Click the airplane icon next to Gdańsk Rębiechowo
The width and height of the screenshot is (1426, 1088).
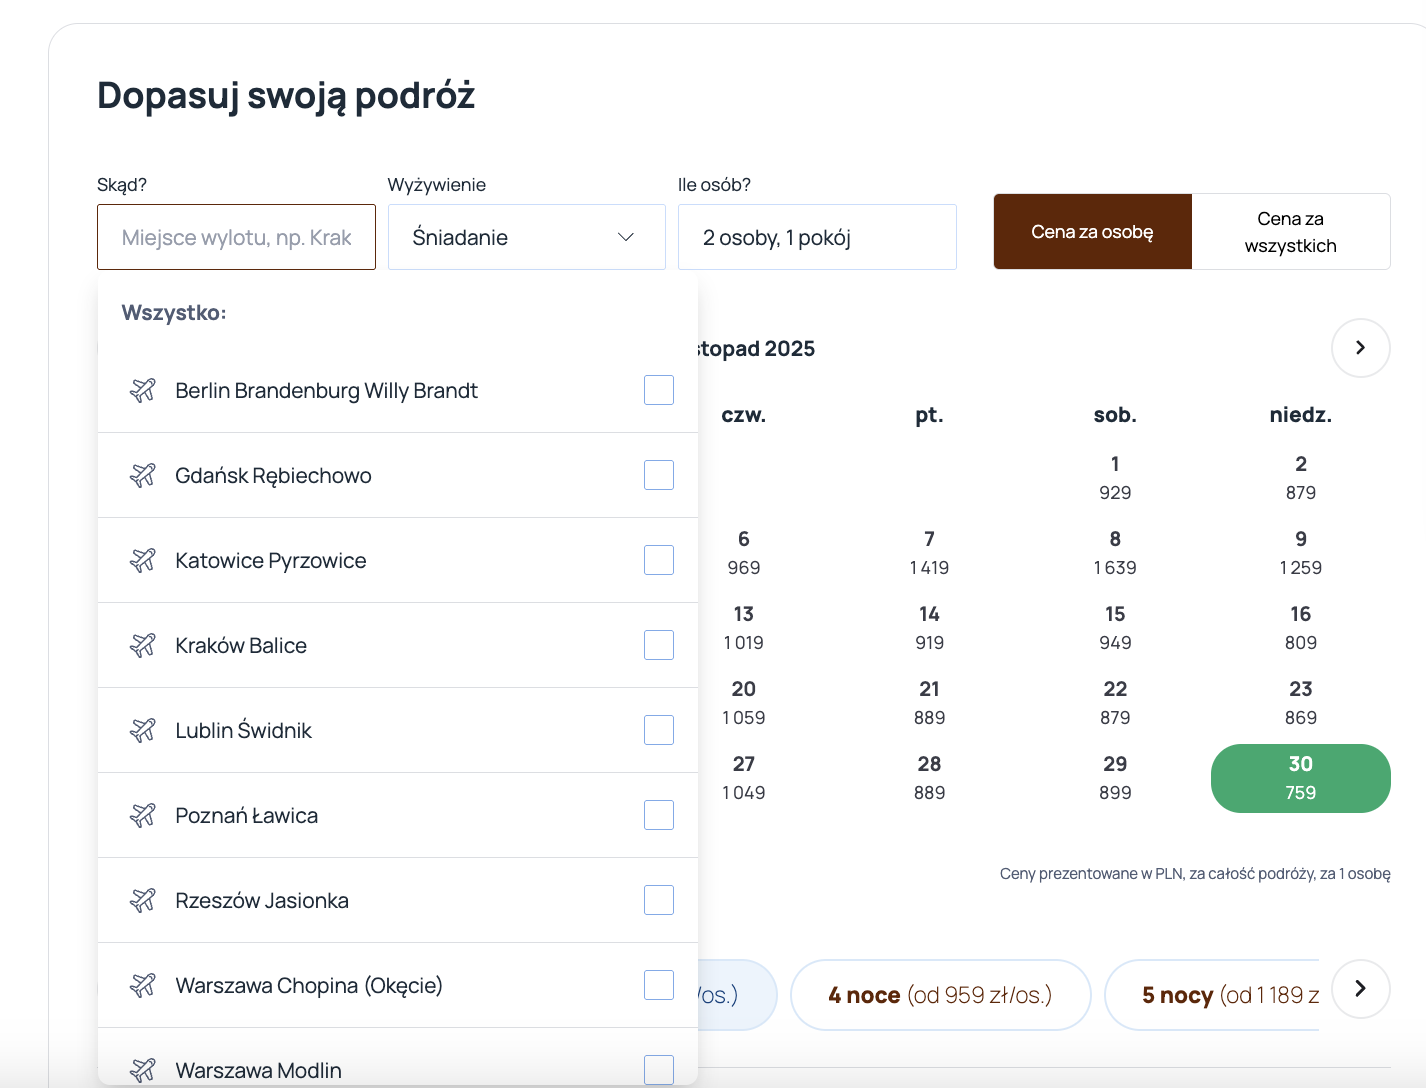[143, 475]
